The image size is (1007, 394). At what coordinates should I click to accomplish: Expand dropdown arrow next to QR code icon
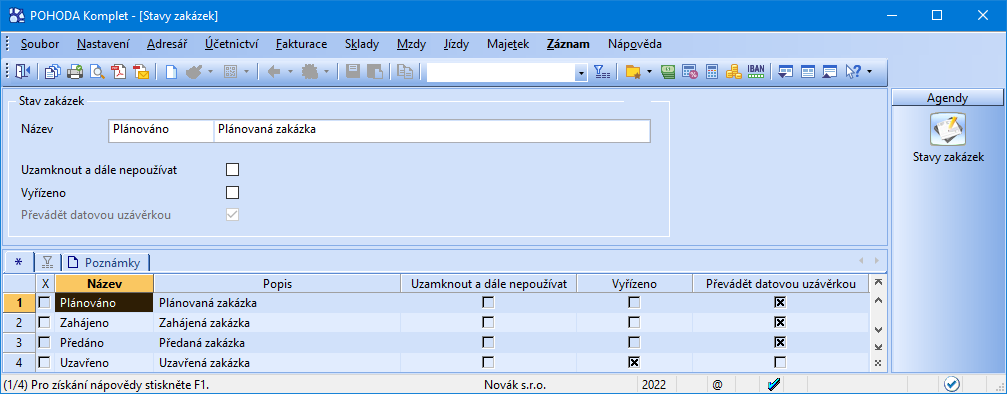pos(247,72)
